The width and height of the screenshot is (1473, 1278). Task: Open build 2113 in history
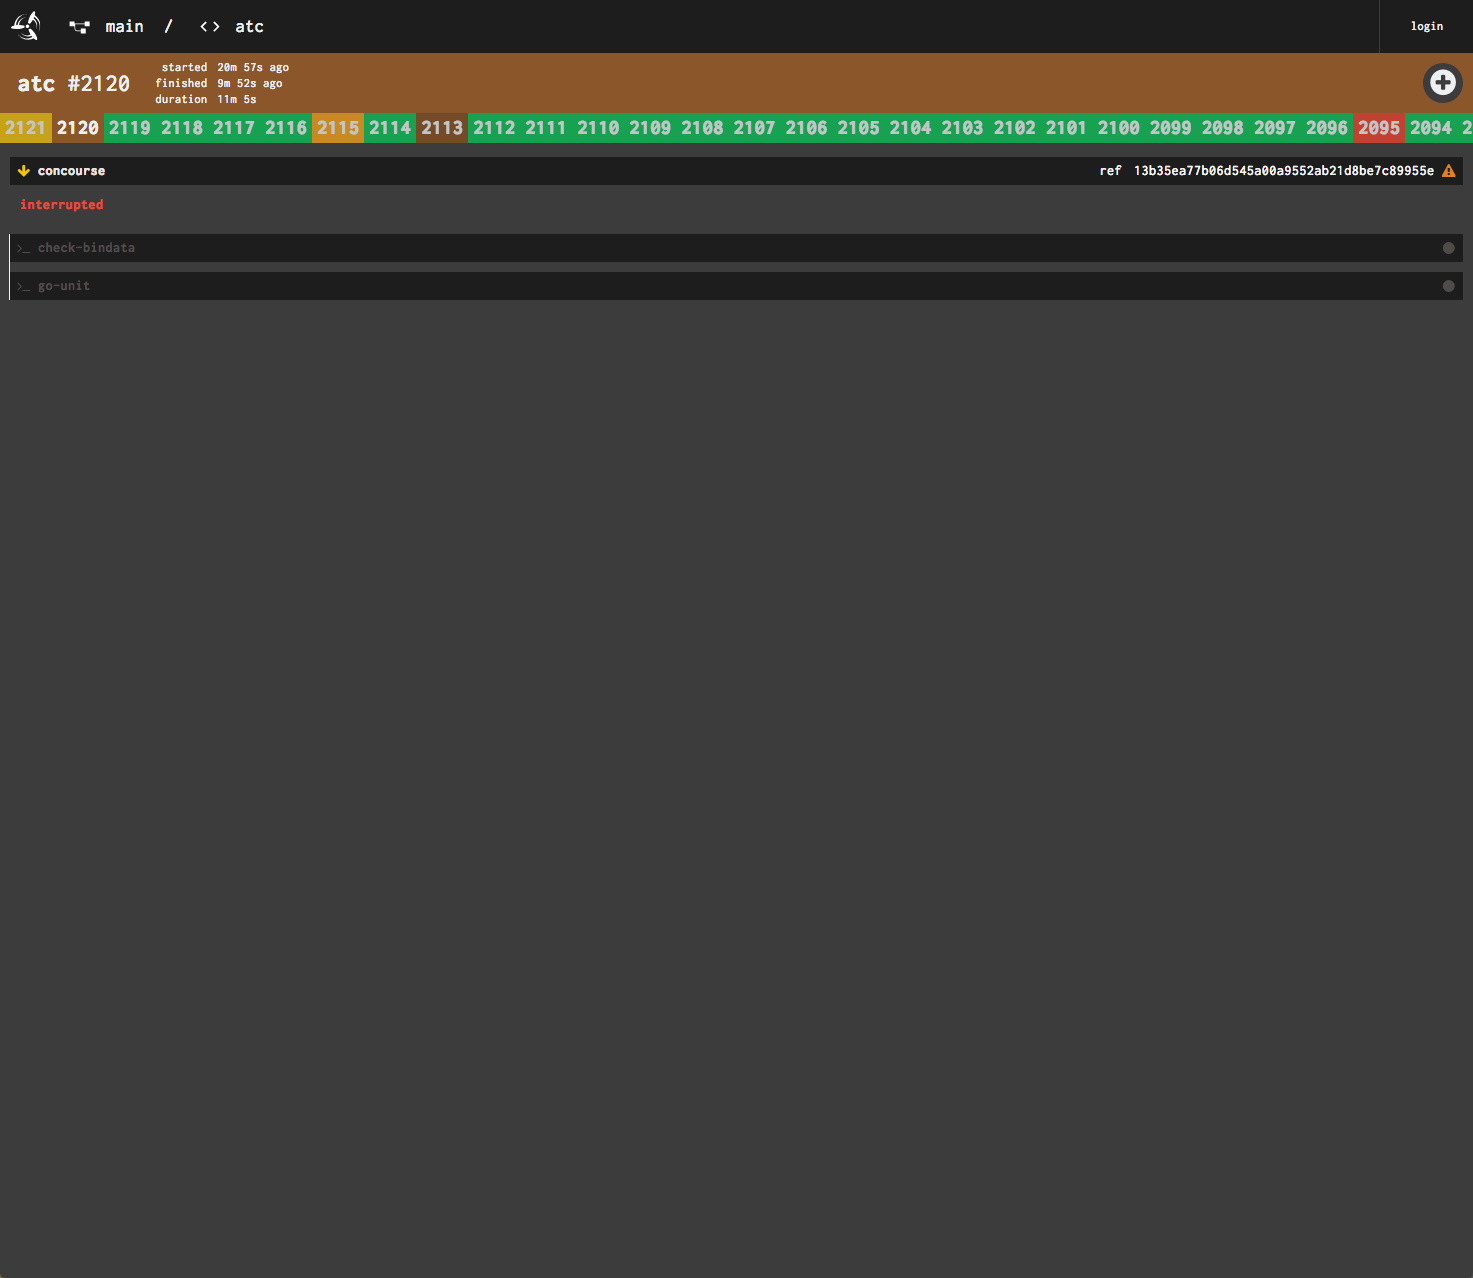click(x=441, y=128)
